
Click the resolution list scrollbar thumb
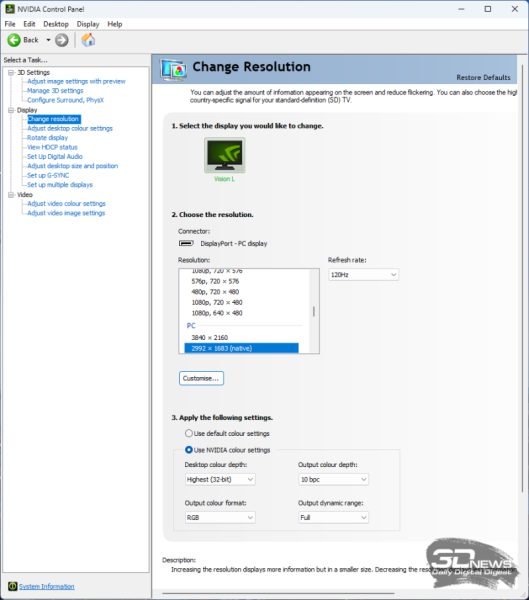[314, 311]
